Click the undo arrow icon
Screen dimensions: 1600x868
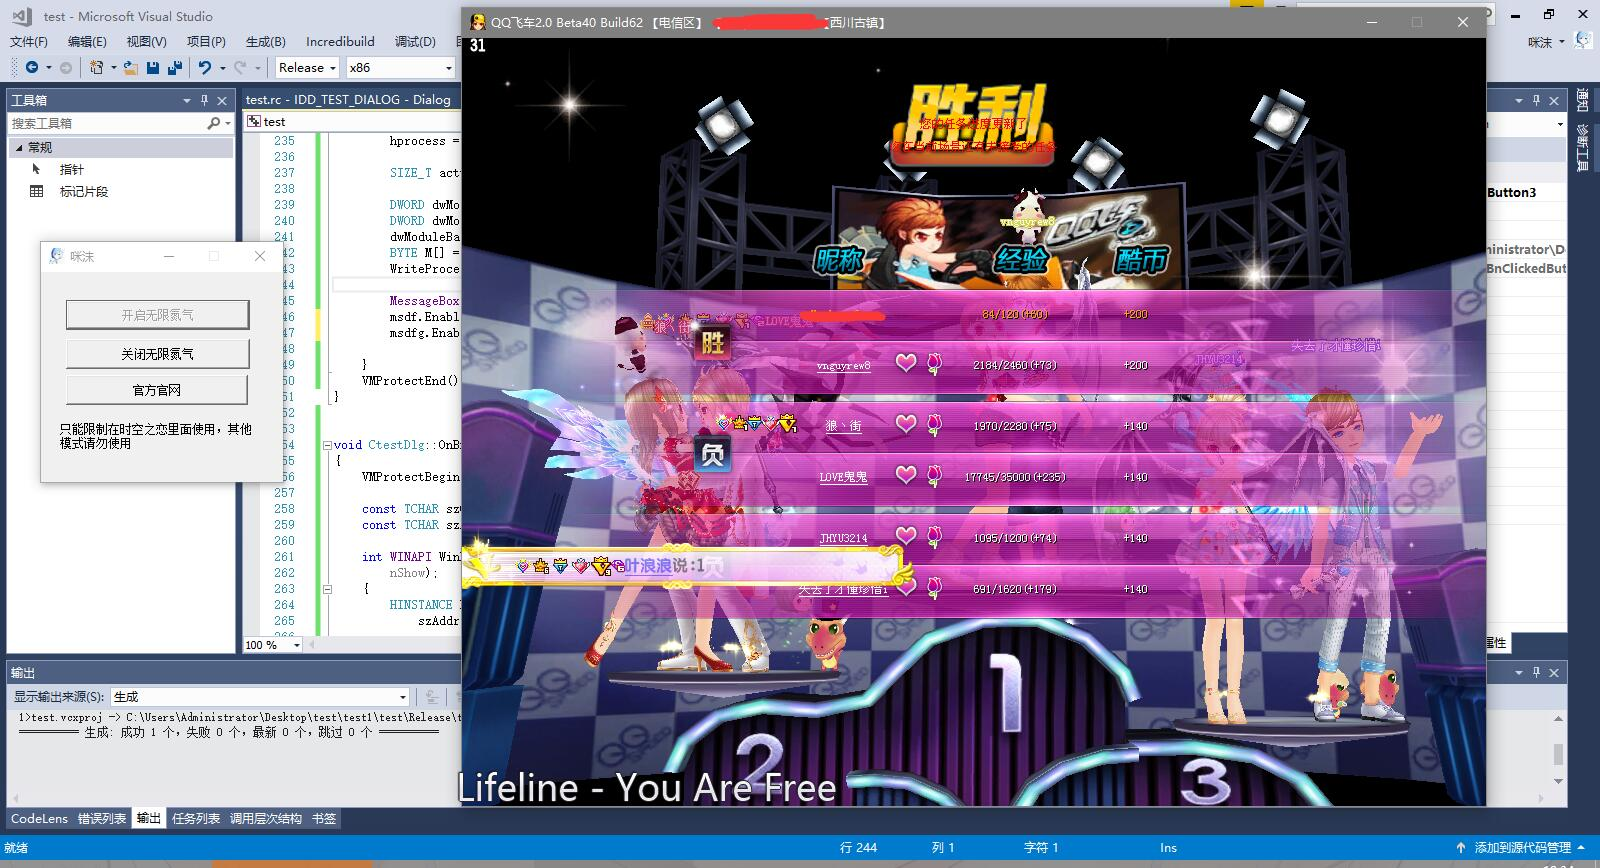(204, 67)
